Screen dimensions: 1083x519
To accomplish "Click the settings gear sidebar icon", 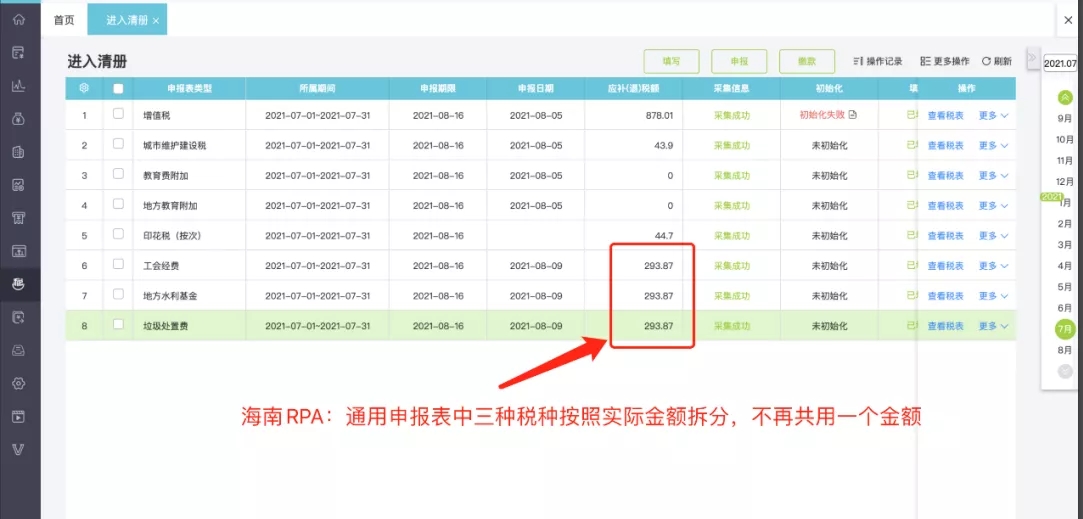I will tap(19, 383).
